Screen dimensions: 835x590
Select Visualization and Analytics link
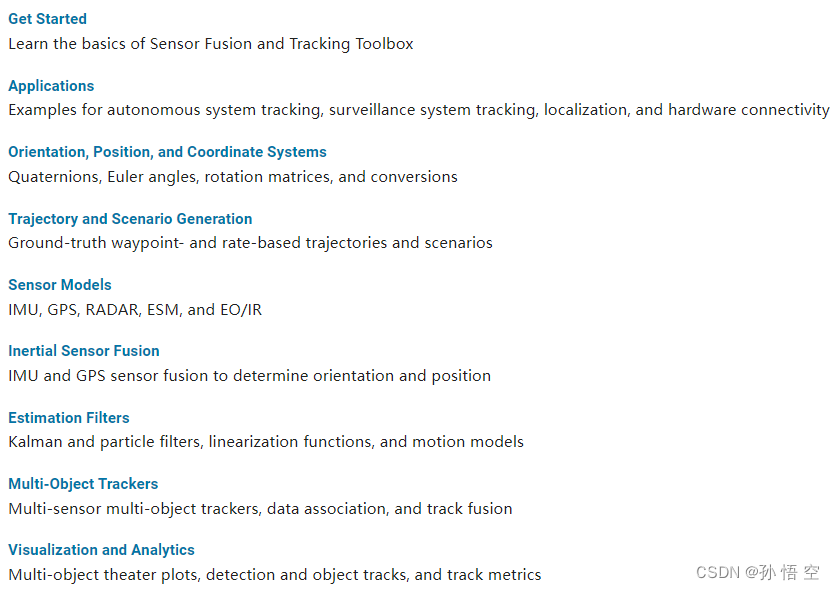pyautogui.click(x=101, y=550)
